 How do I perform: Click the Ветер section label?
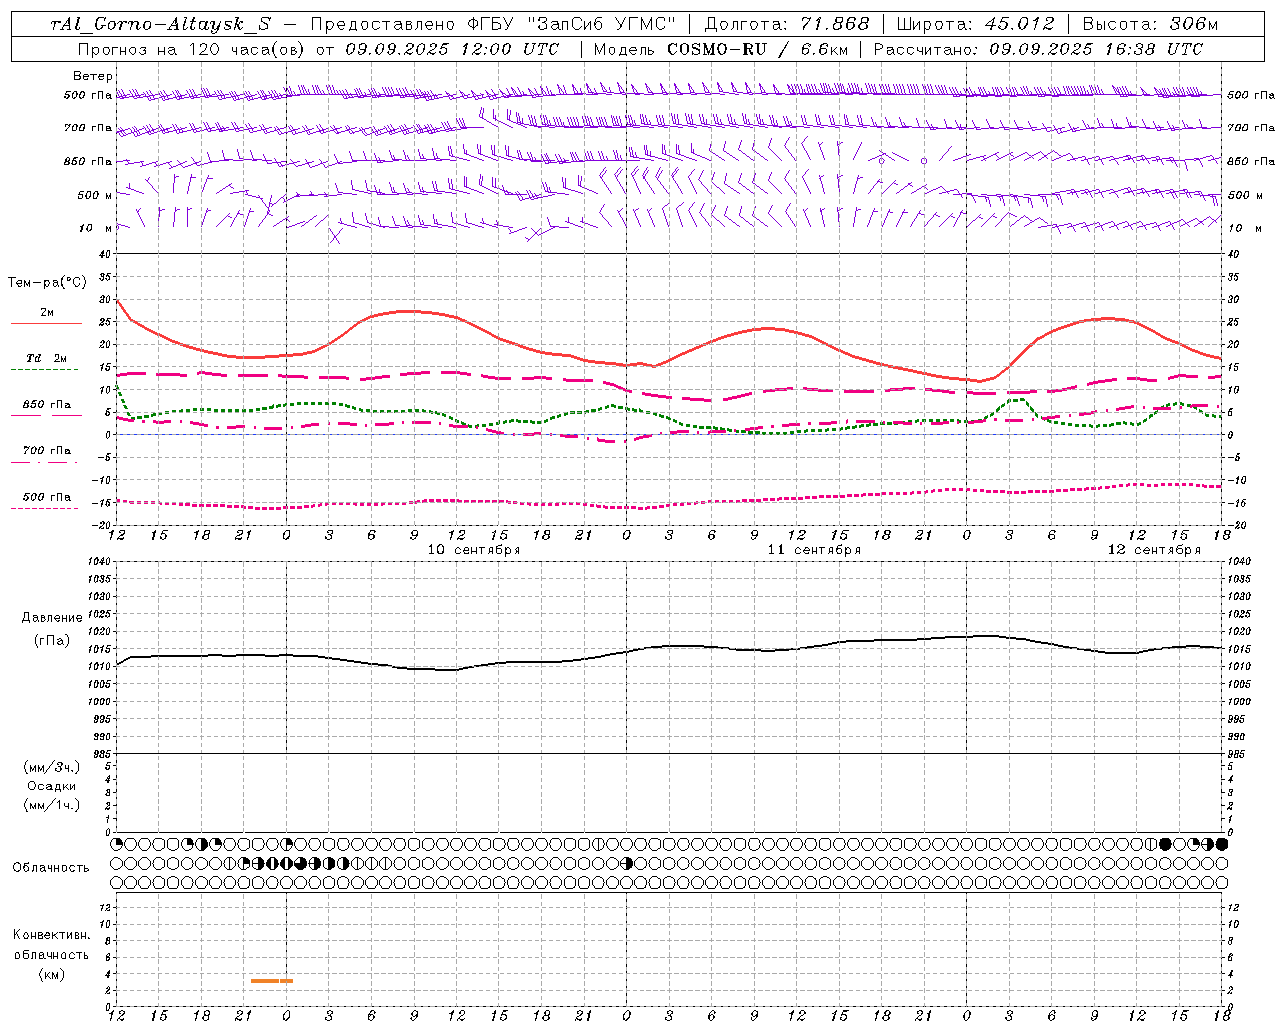click(93, 76)
